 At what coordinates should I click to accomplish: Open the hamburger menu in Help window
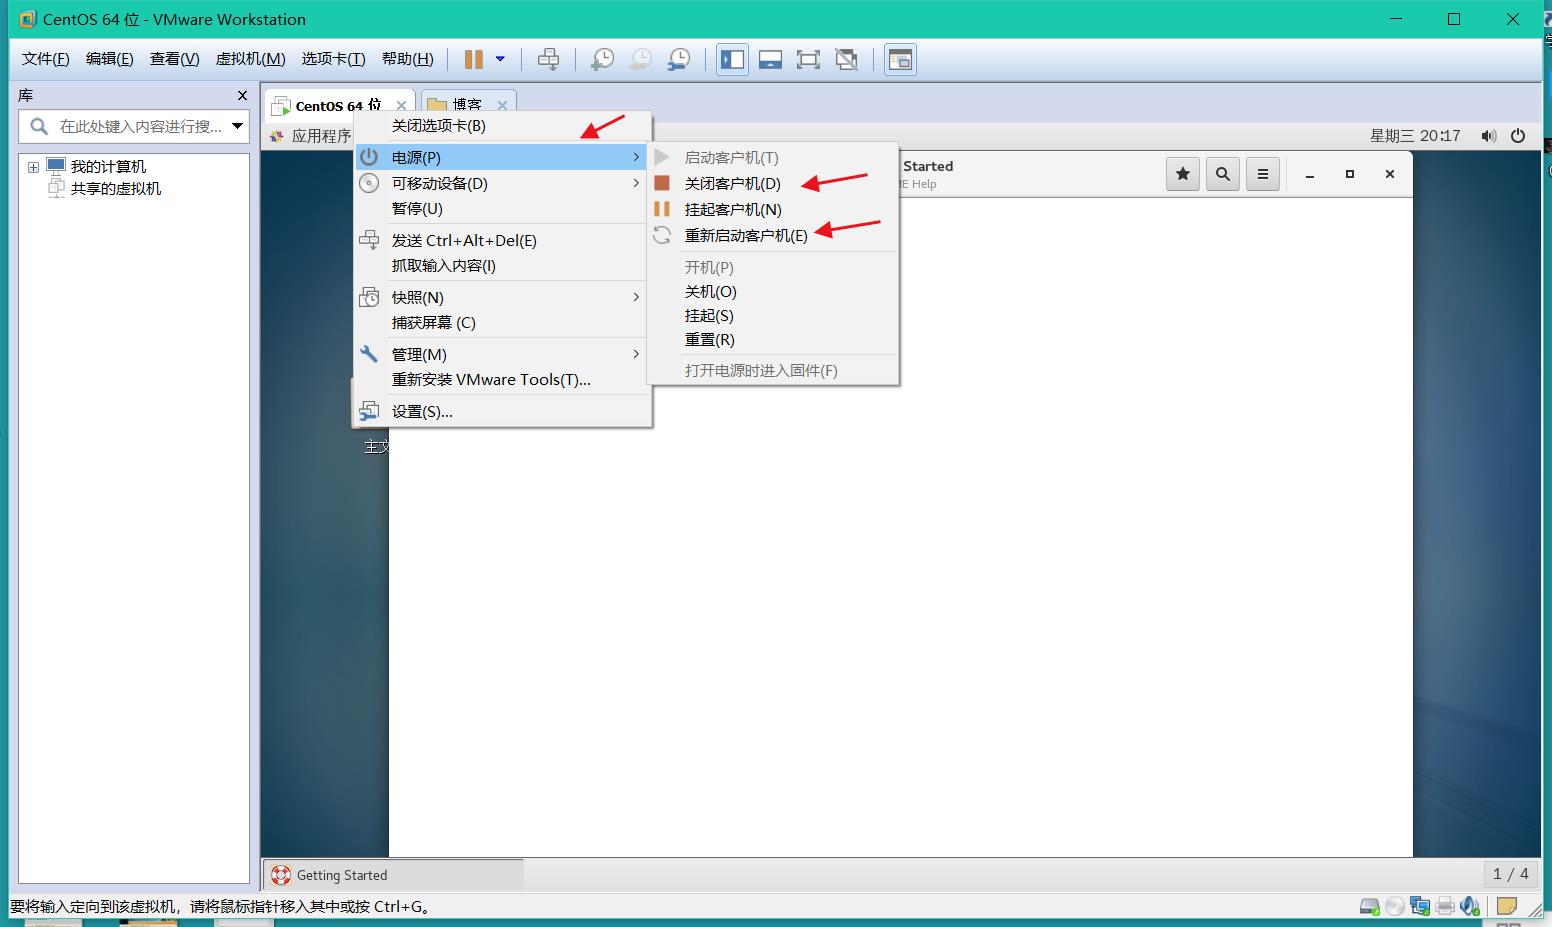1263,174
